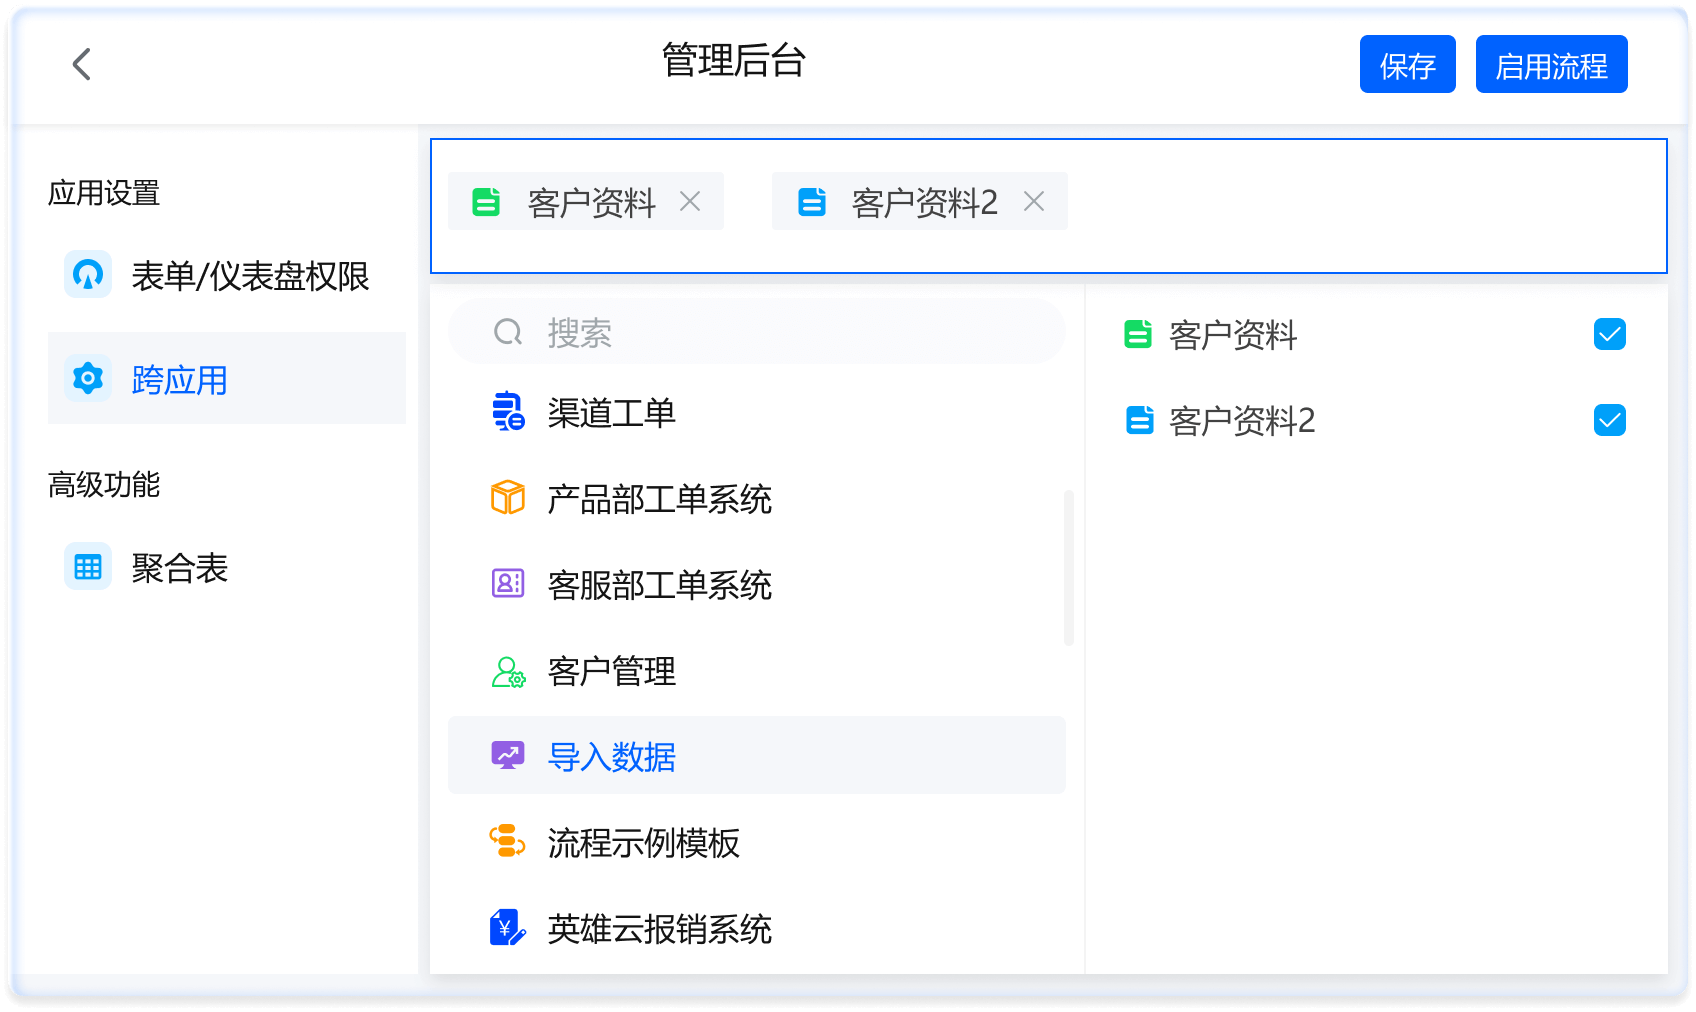Remove the 客户资料2 tag
This screenshot has width=1696, height=1012.
[1034, 201]
